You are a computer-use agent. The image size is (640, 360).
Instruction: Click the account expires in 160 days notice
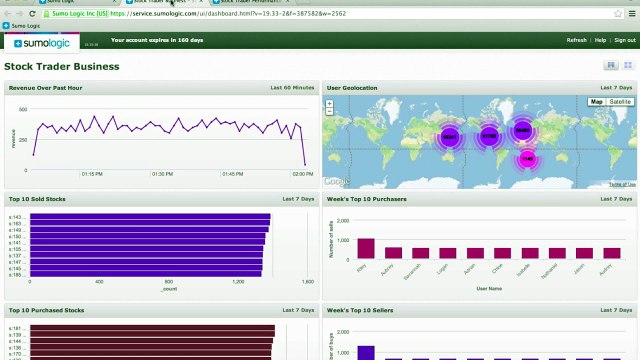(157, 40)
